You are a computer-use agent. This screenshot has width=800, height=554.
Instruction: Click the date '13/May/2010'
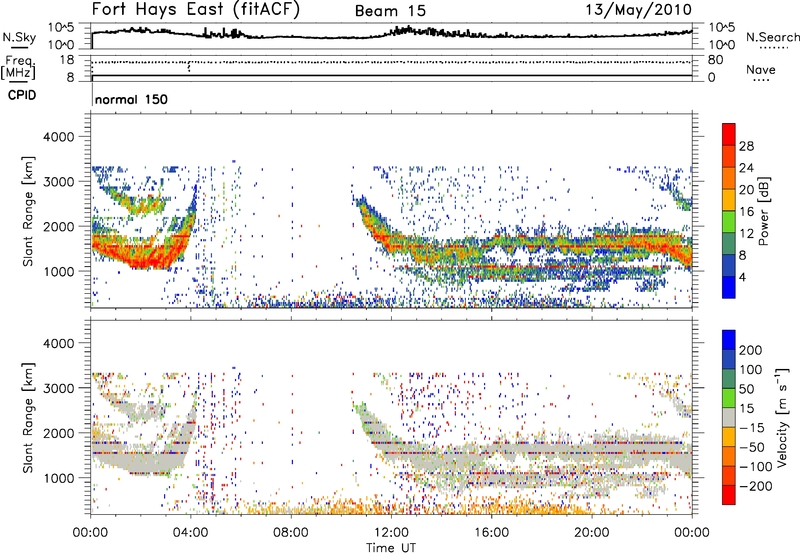[638, 10]
